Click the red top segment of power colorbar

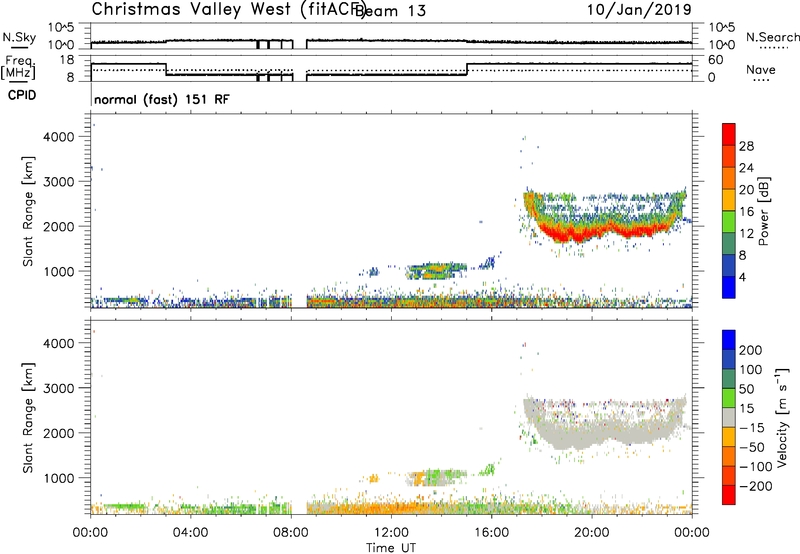pyautogui.click(x=729, y=134)
